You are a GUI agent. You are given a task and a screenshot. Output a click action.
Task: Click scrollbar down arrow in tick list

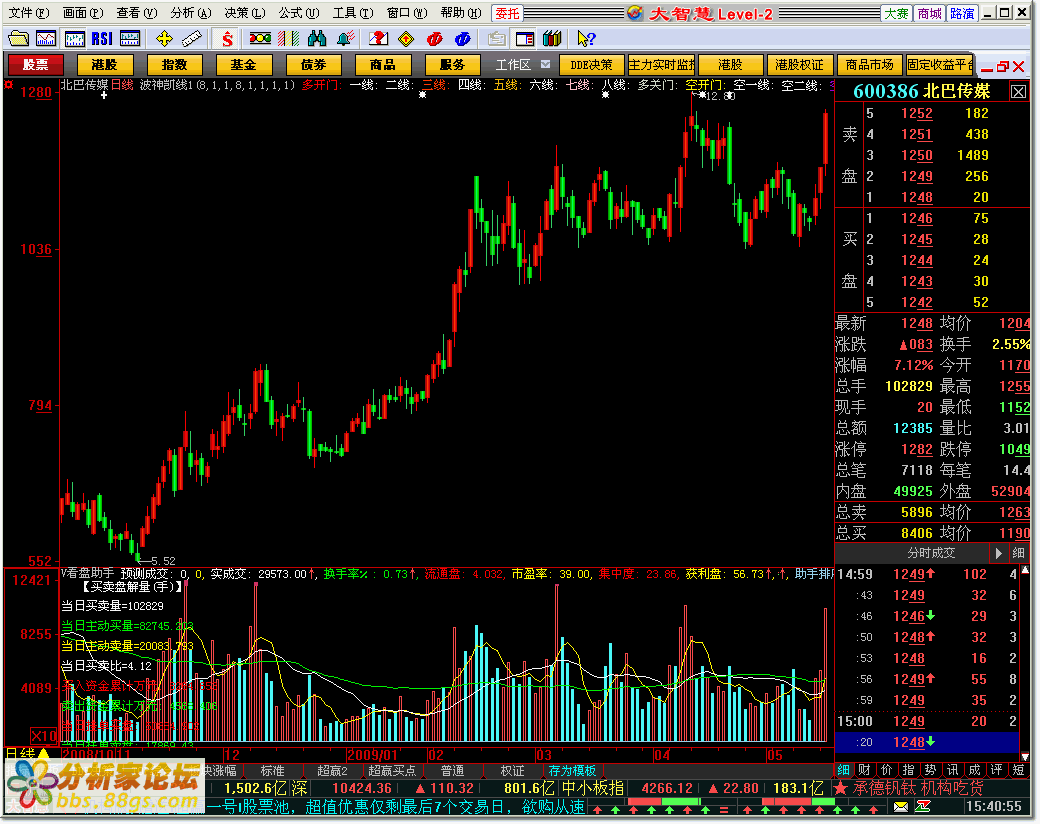pos(1025,756)
